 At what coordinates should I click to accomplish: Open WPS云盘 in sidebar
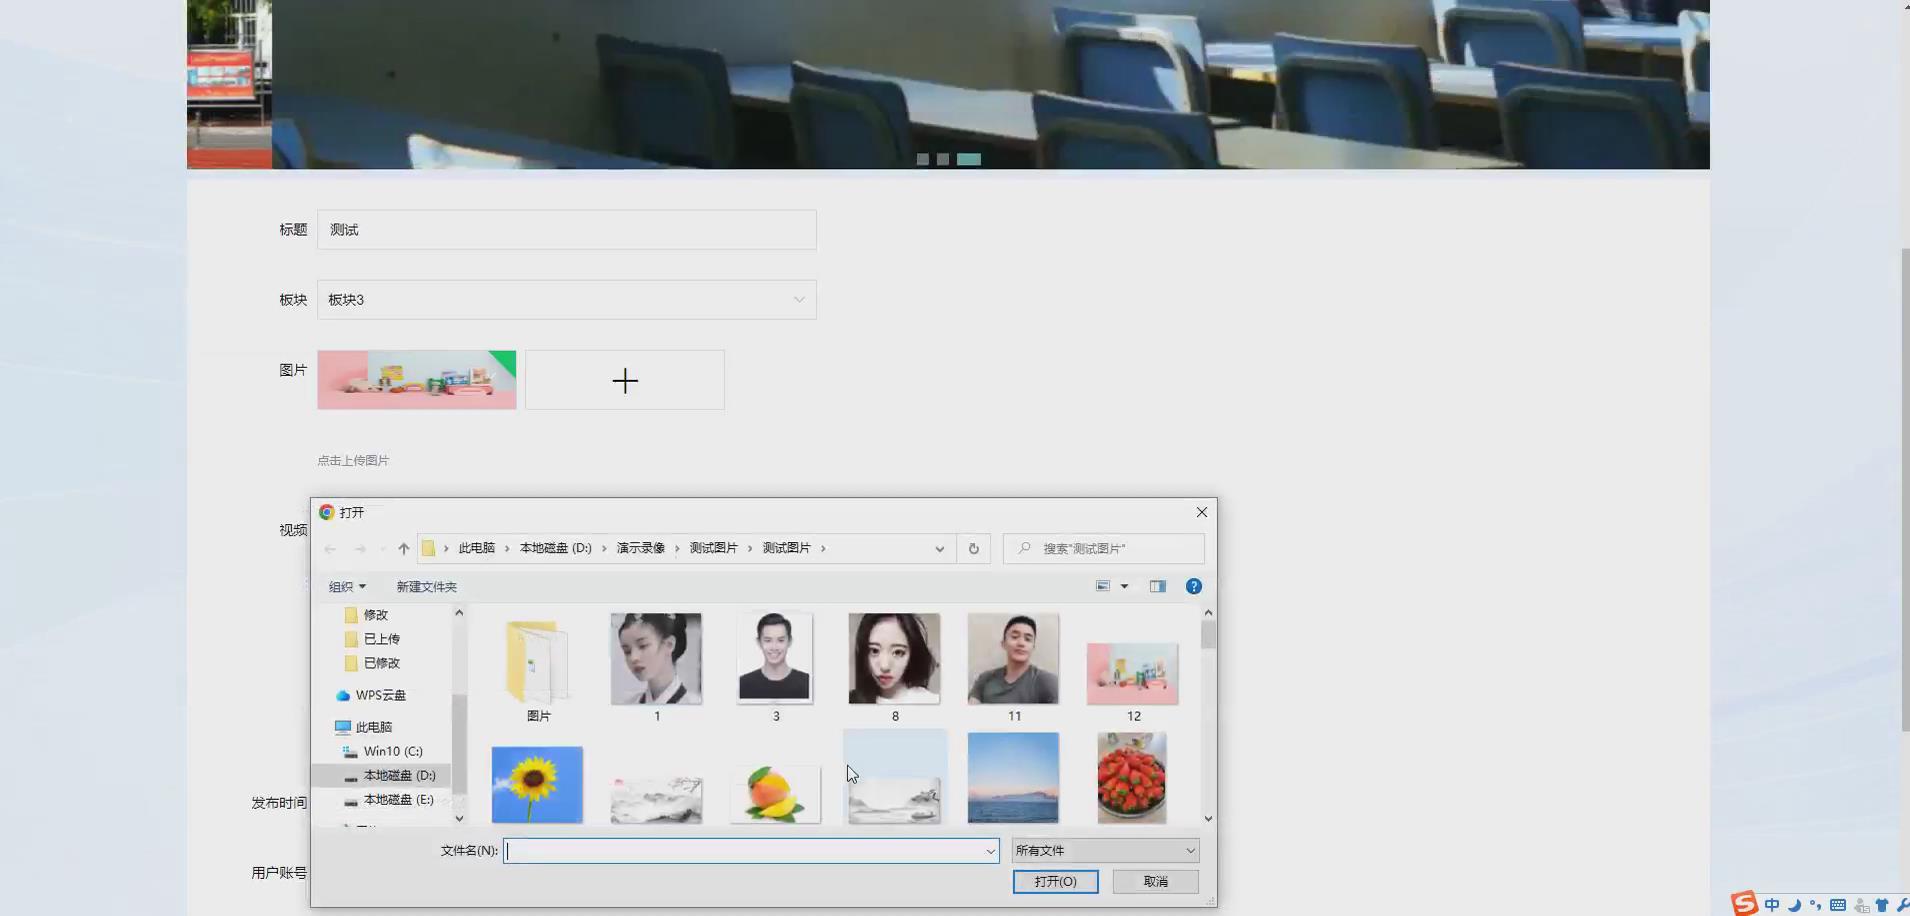[371, 695]
